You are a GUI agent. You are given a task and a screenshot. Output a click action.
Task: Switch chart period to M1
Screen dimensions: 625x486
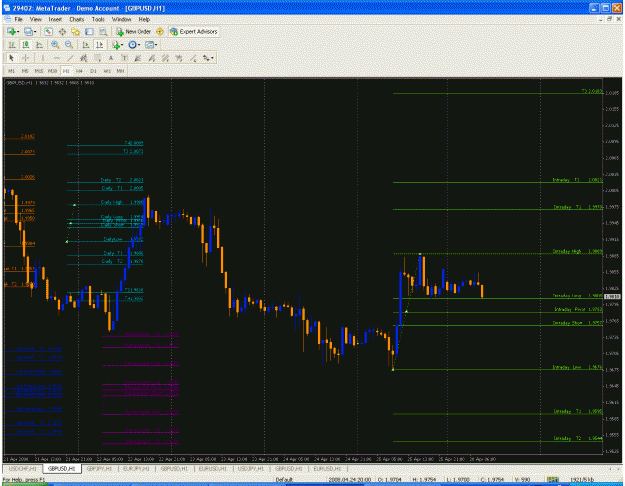click(12, 71)
